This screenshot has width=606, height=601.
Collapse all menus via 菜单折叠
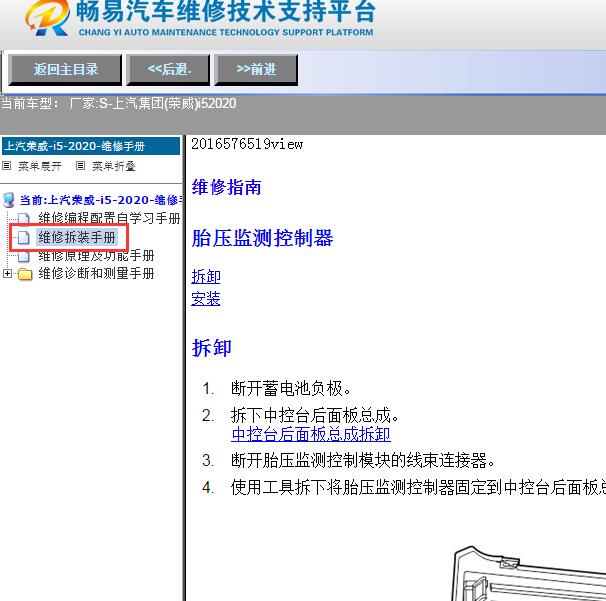[113, 166]
